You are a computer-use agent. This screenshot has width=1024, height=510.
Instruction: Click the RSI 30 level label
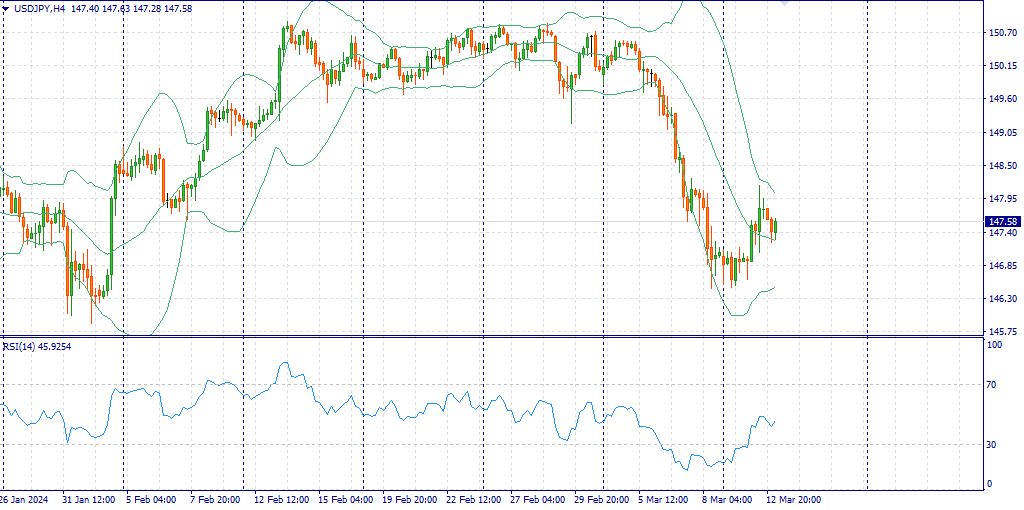pos(992,445)
